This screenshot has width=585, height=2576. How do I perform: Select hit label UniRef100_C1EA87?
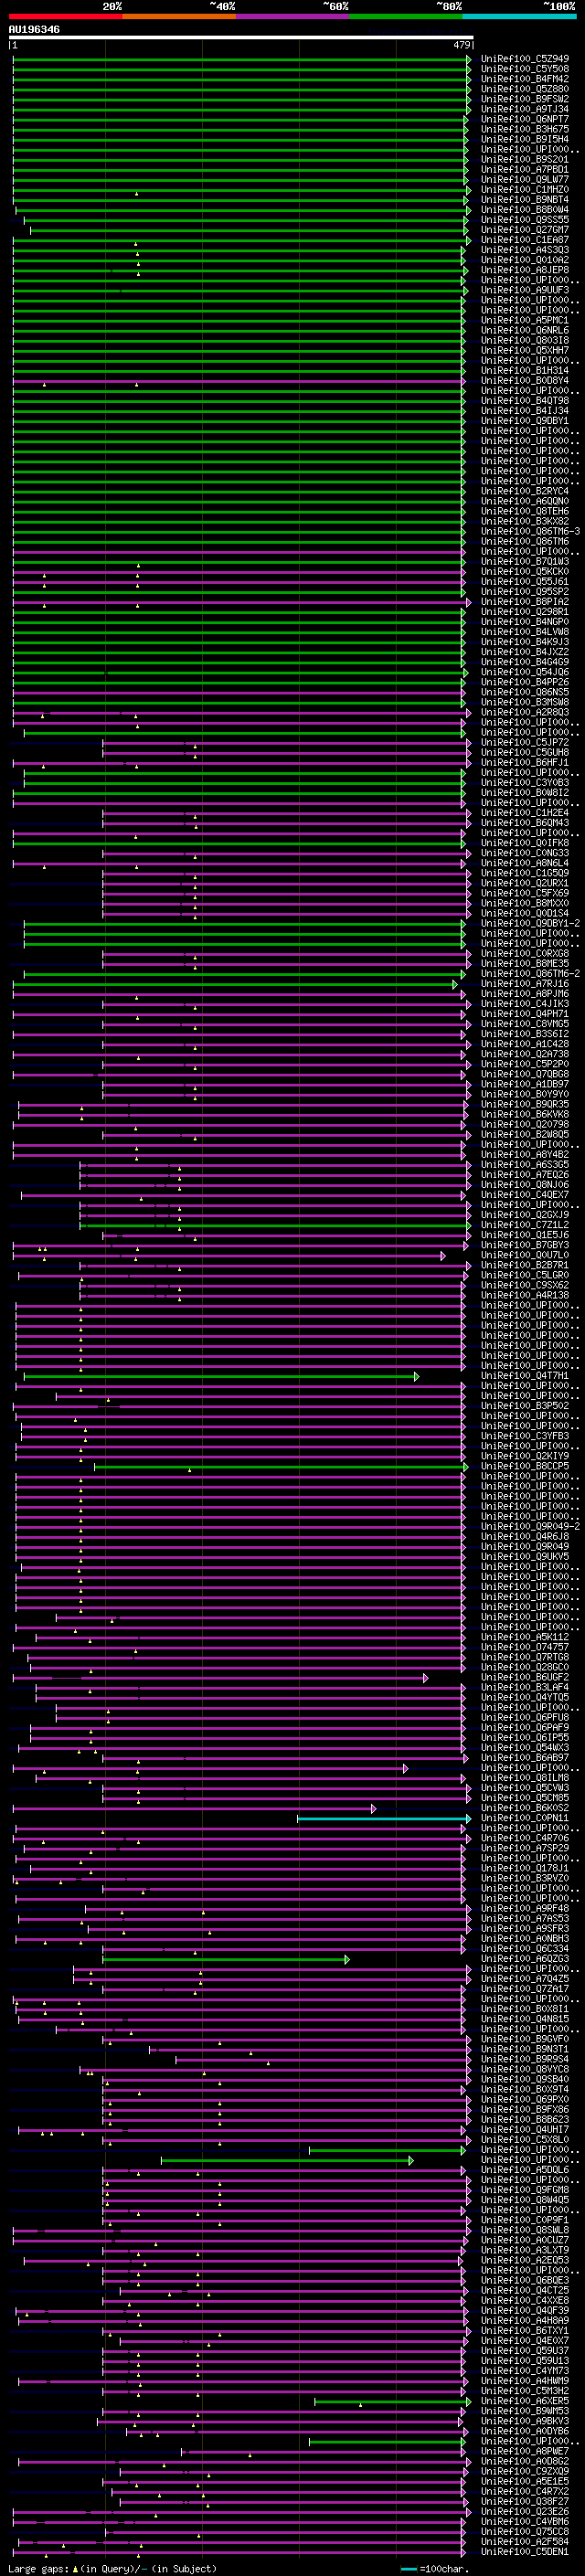point(525,240)
